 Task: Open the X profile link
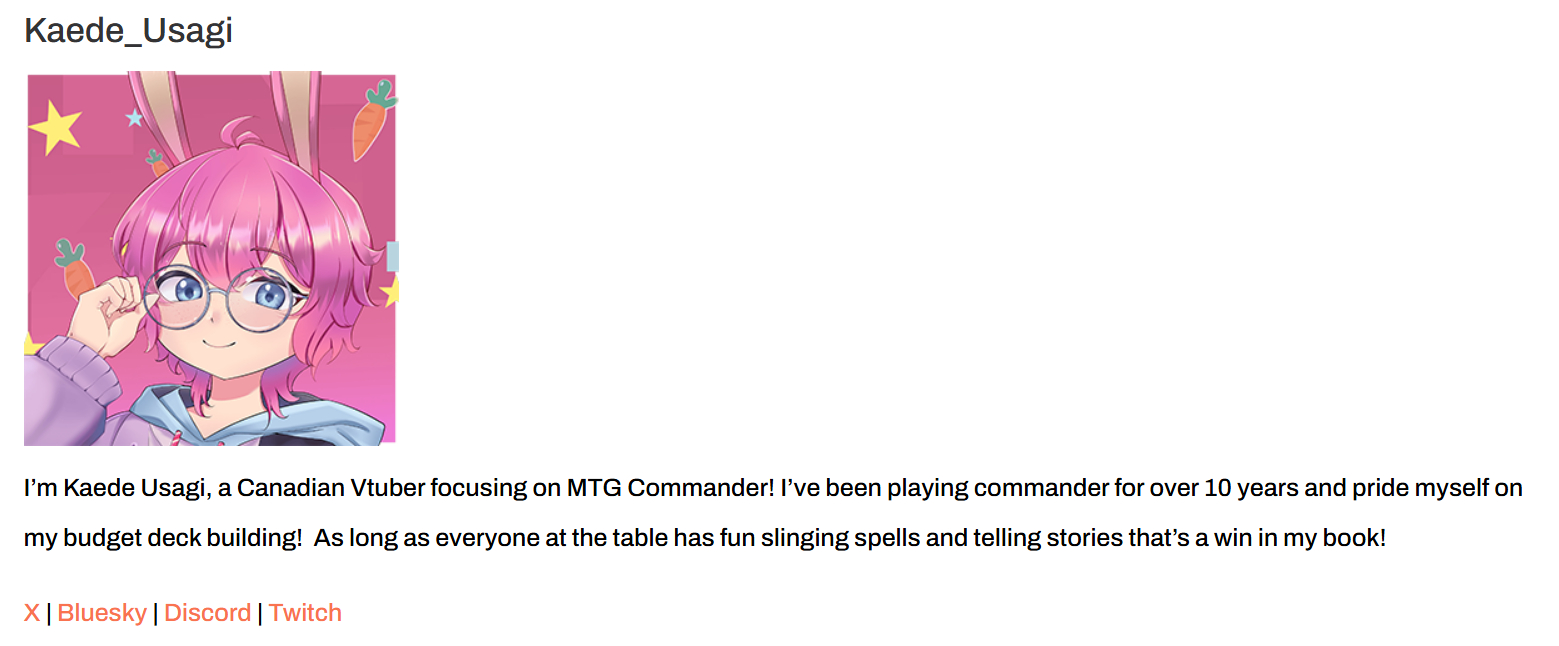point(32,613)
